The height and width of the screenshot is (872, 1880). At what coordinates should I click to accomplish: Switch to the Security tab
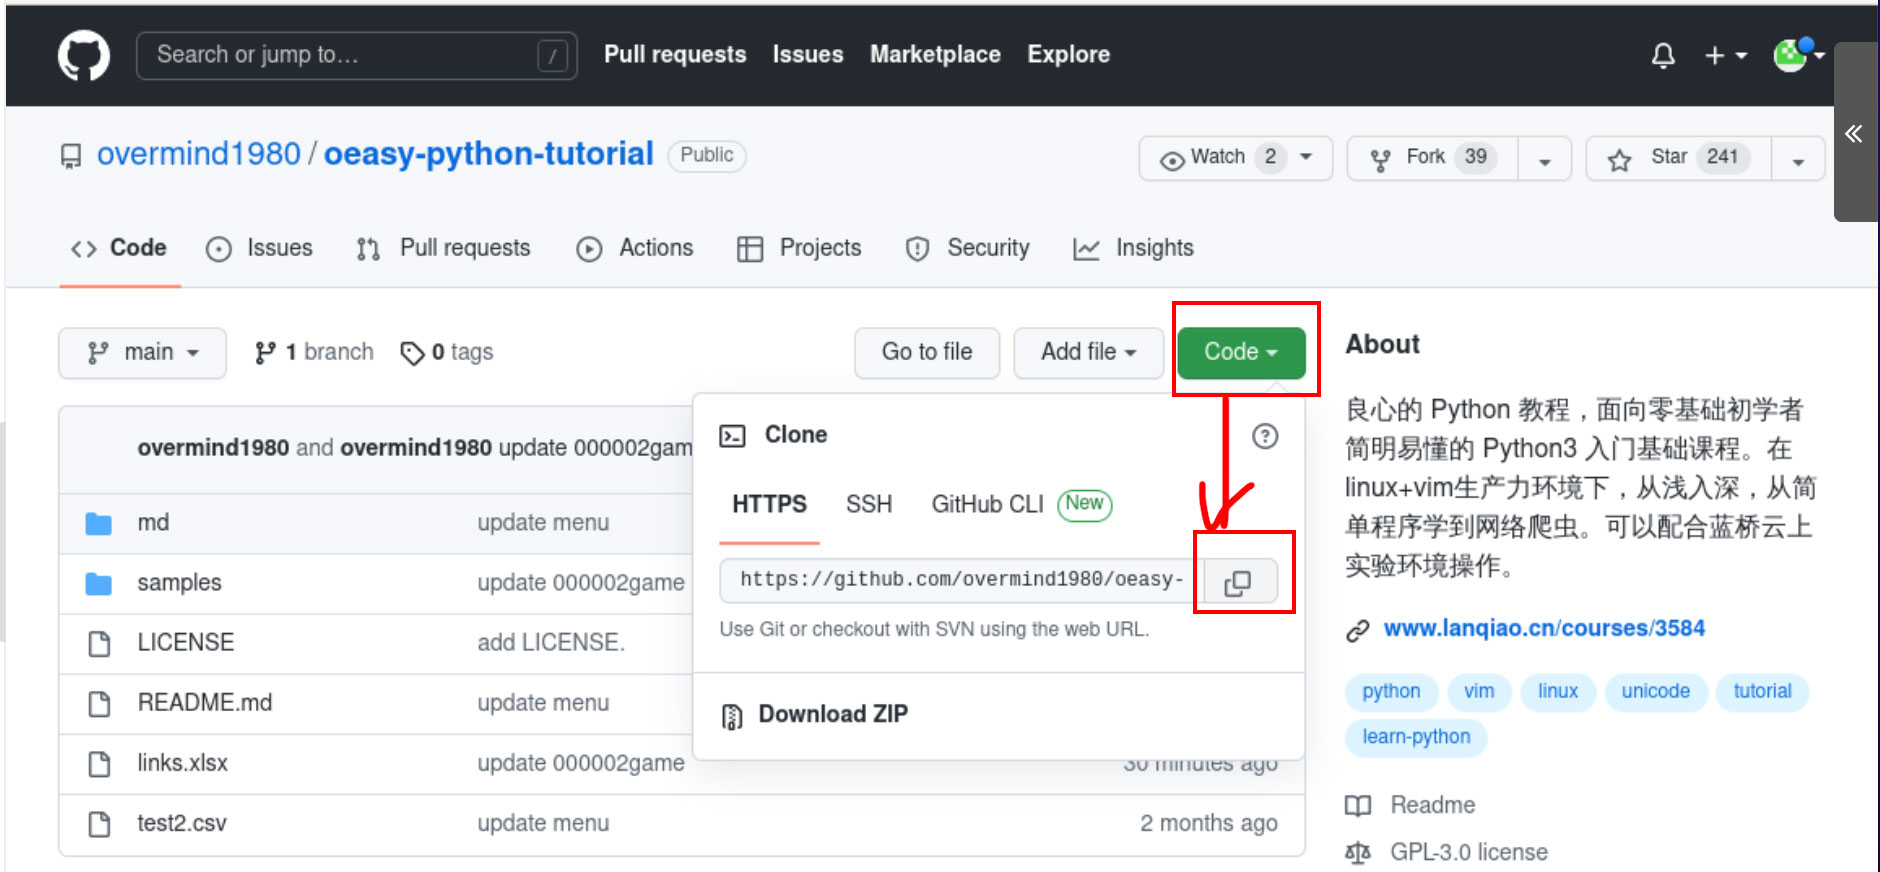pos(967,248)
